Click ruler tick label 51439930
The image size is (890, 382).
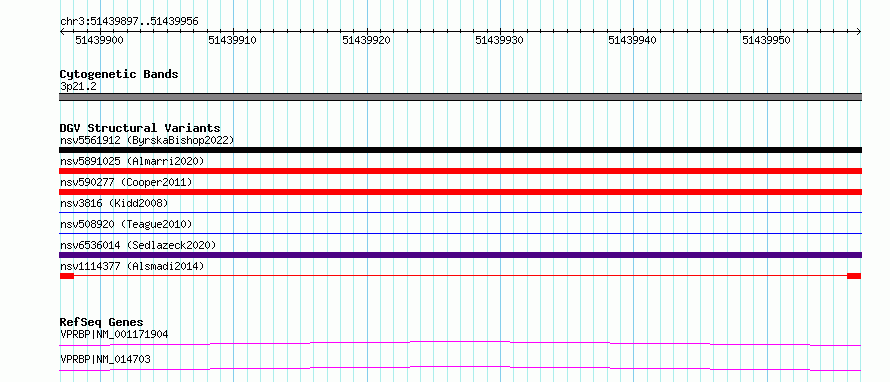(x=499, y=40)
